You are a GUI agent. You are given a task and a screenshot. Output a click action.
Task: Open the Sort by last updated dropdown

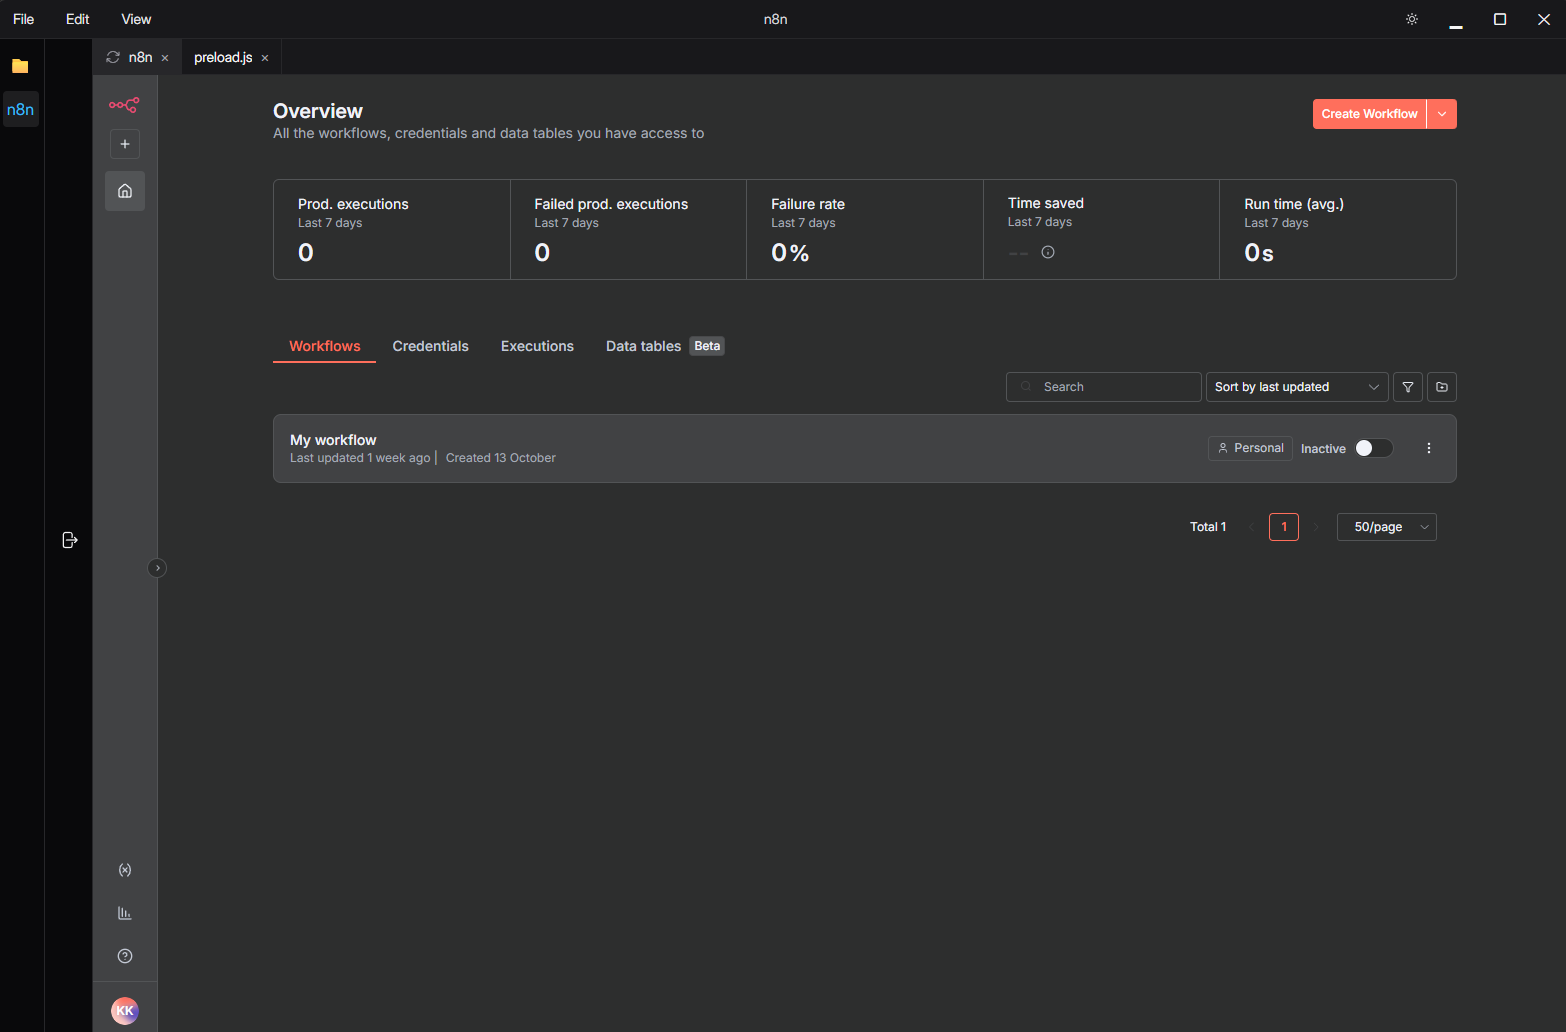pos(1297,387)
